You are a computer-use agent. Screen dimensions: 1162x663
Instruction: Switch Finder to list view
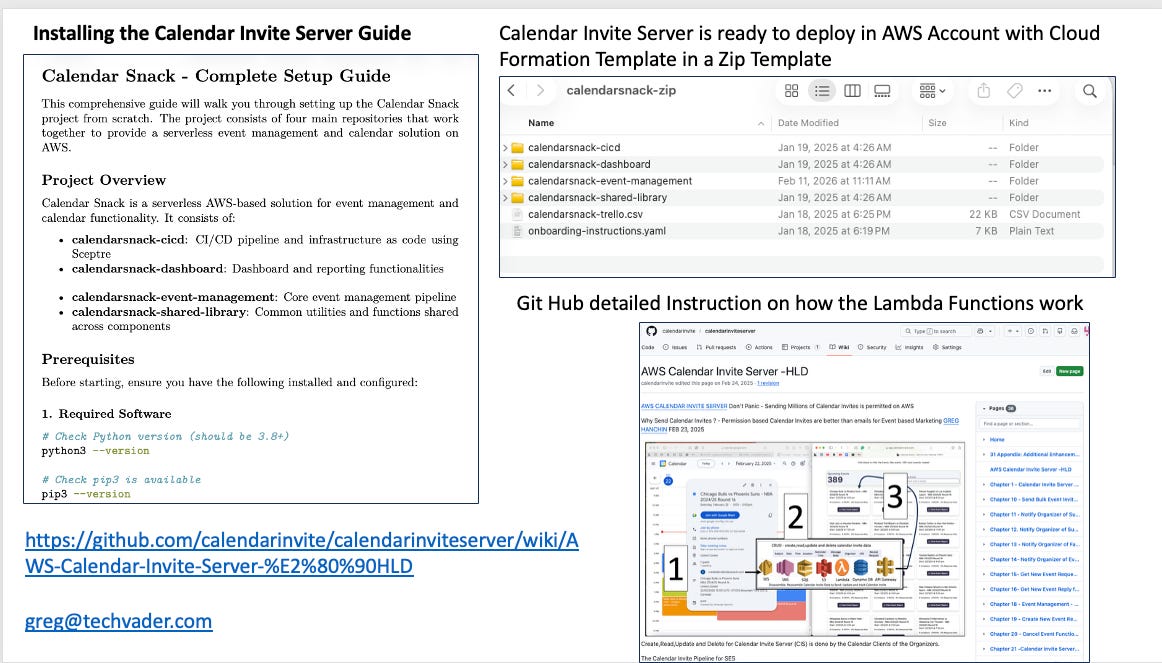[822, 90]
